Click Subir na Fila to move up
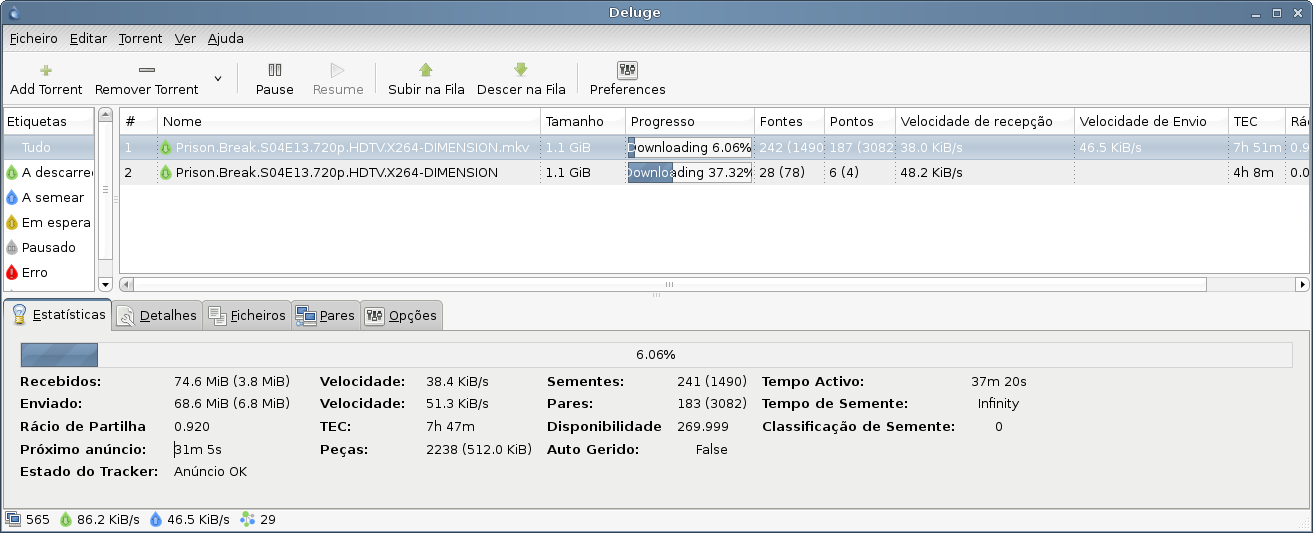Image resolution: width=1313 pixels, height=533 pixels. point(426,80)
